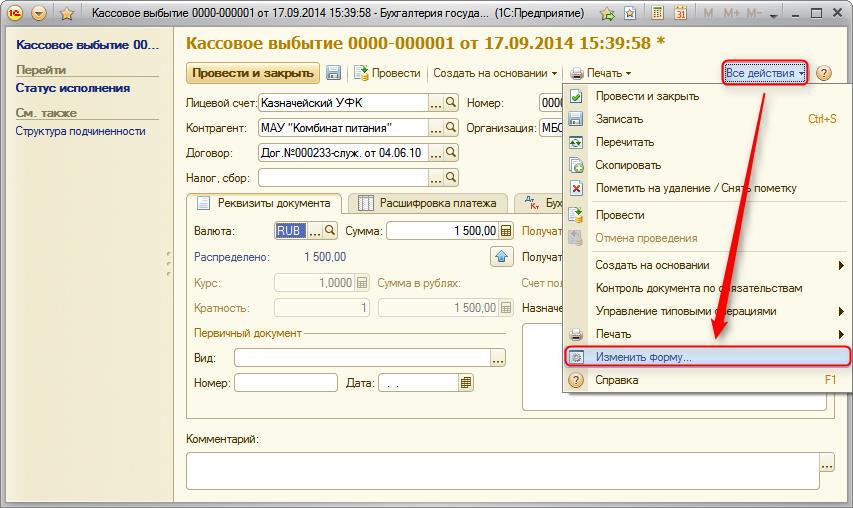Click the Комментарий text field
Screen dimensions: 853x508
503,471
